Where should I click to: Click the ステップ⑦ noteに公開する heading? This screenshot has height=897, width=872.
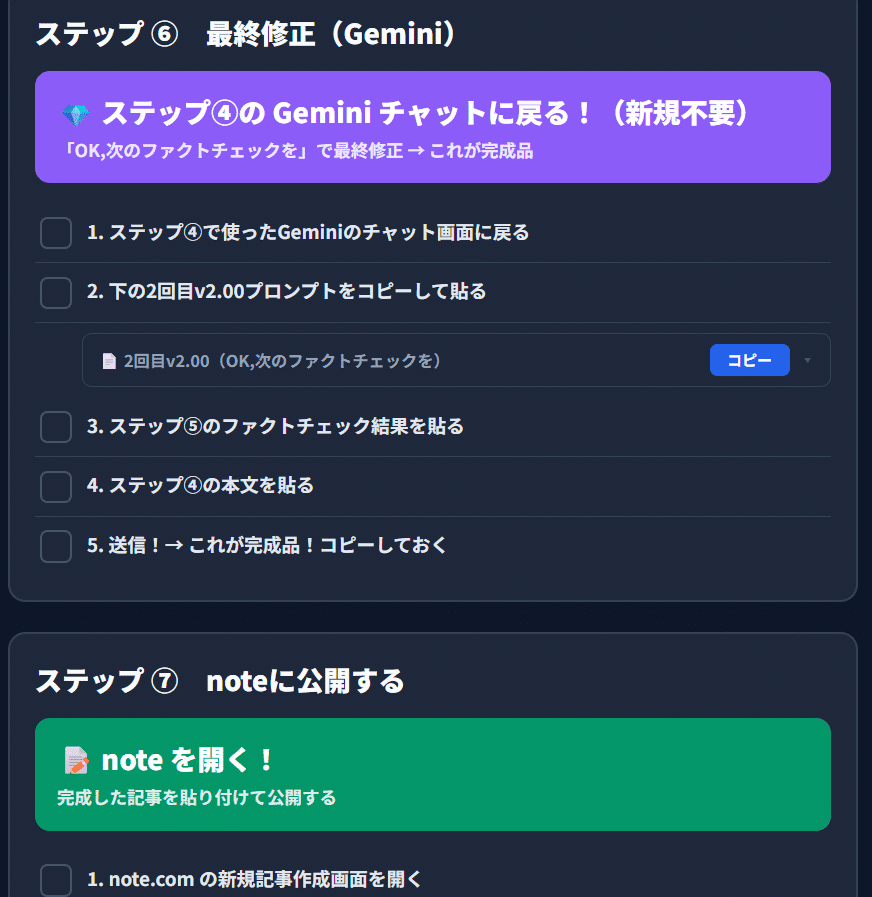point(220,681)
